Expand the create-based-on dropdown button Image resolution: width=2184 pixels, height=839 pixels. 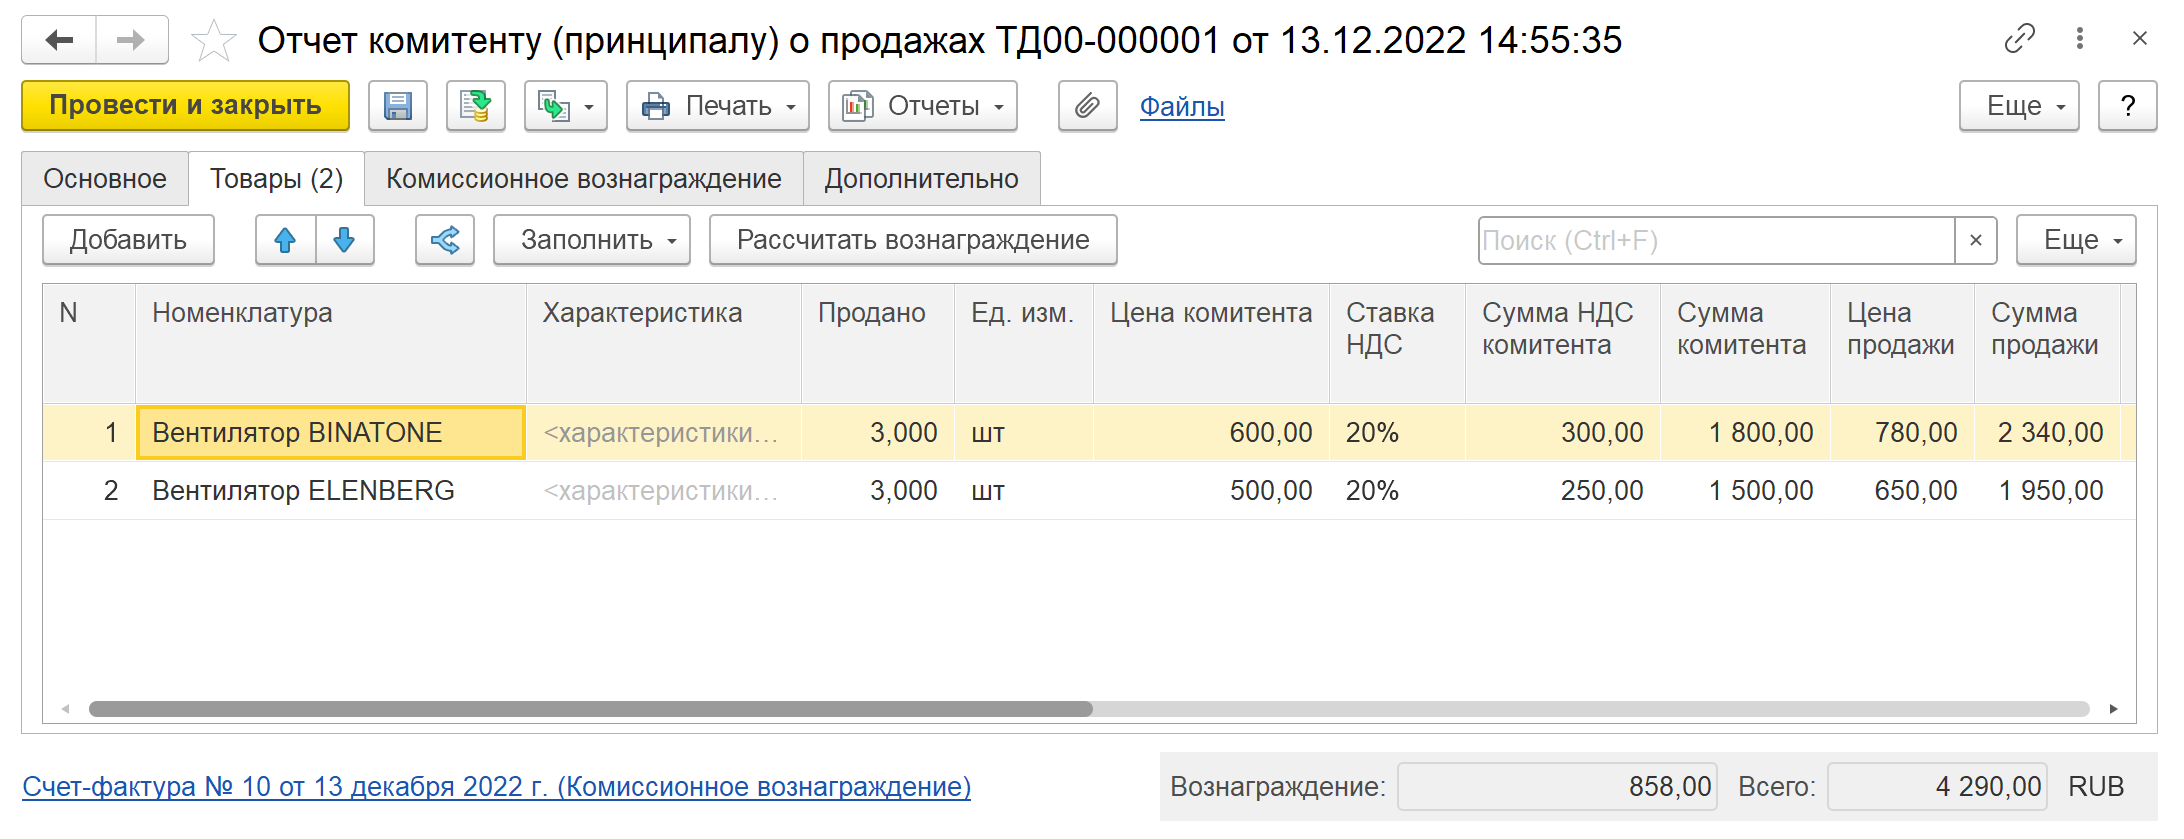[565, 106]
